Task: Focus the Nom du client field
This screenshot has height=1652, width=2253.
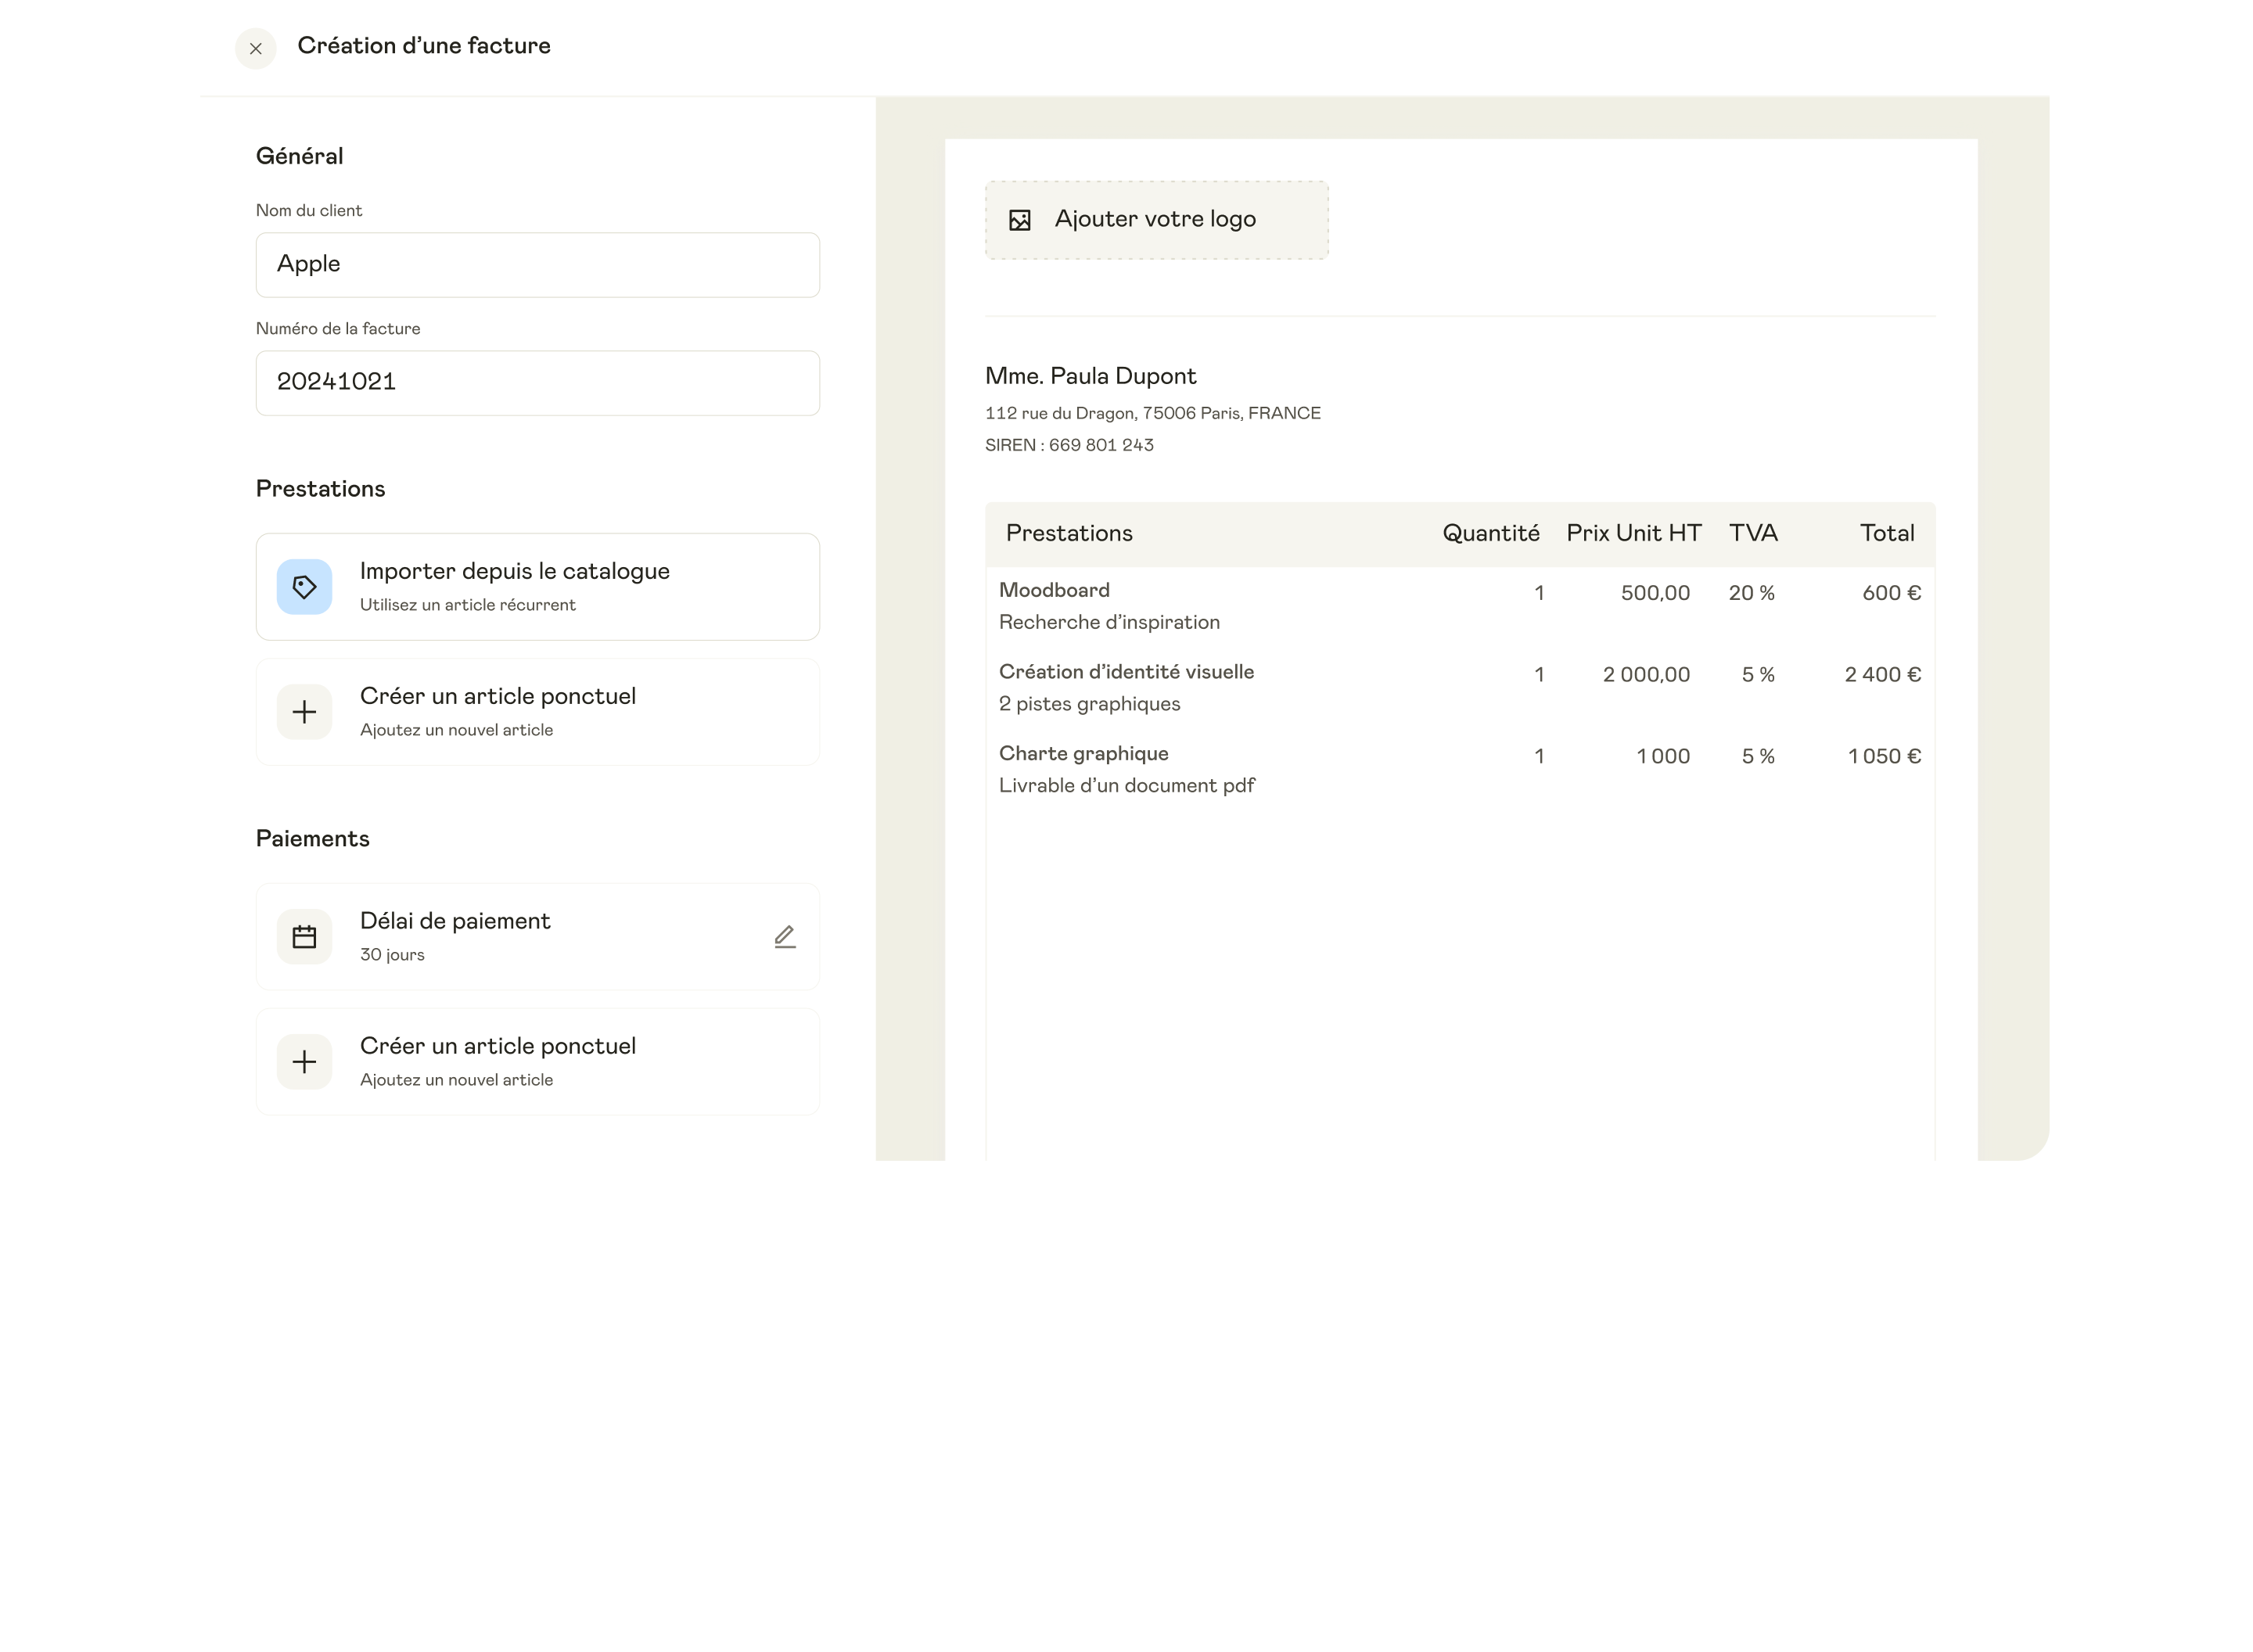Action: (x=537, y=265)
